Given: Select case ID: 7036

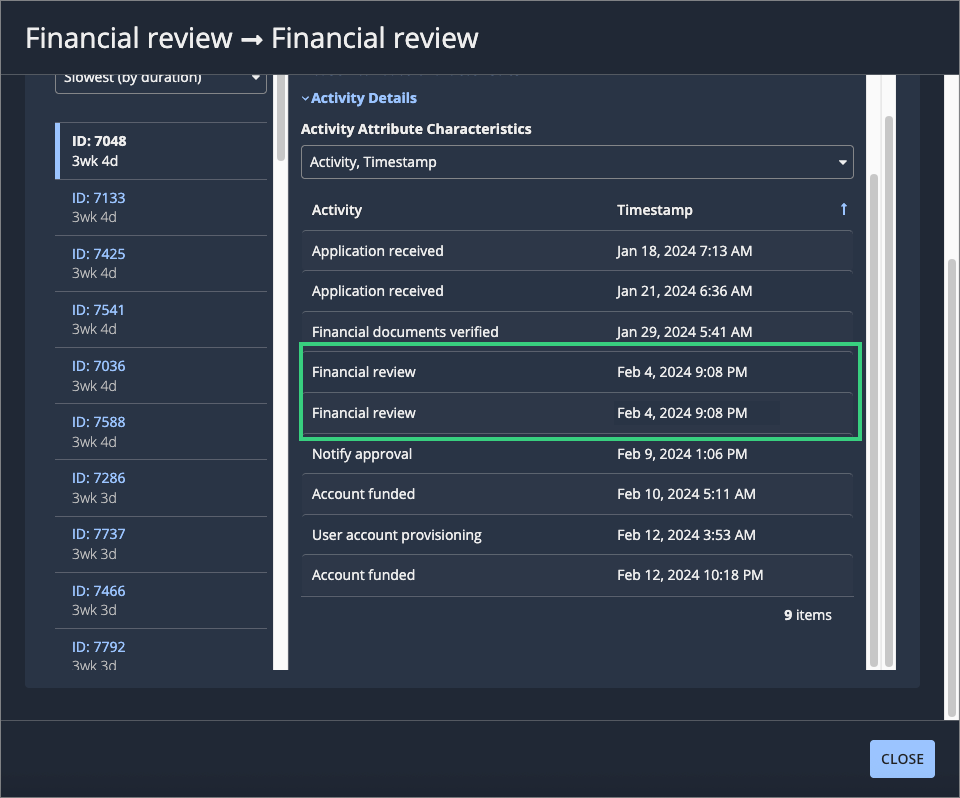Looking at the screenshot, I should [x=161, y=375].
